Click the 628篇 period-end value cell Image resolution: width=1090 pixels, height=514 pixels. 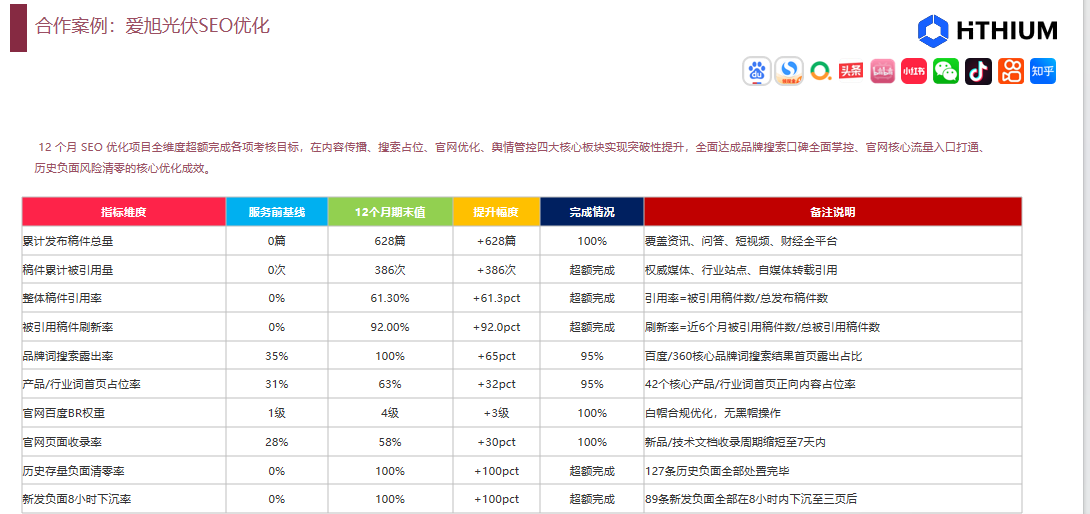point(390,241)
